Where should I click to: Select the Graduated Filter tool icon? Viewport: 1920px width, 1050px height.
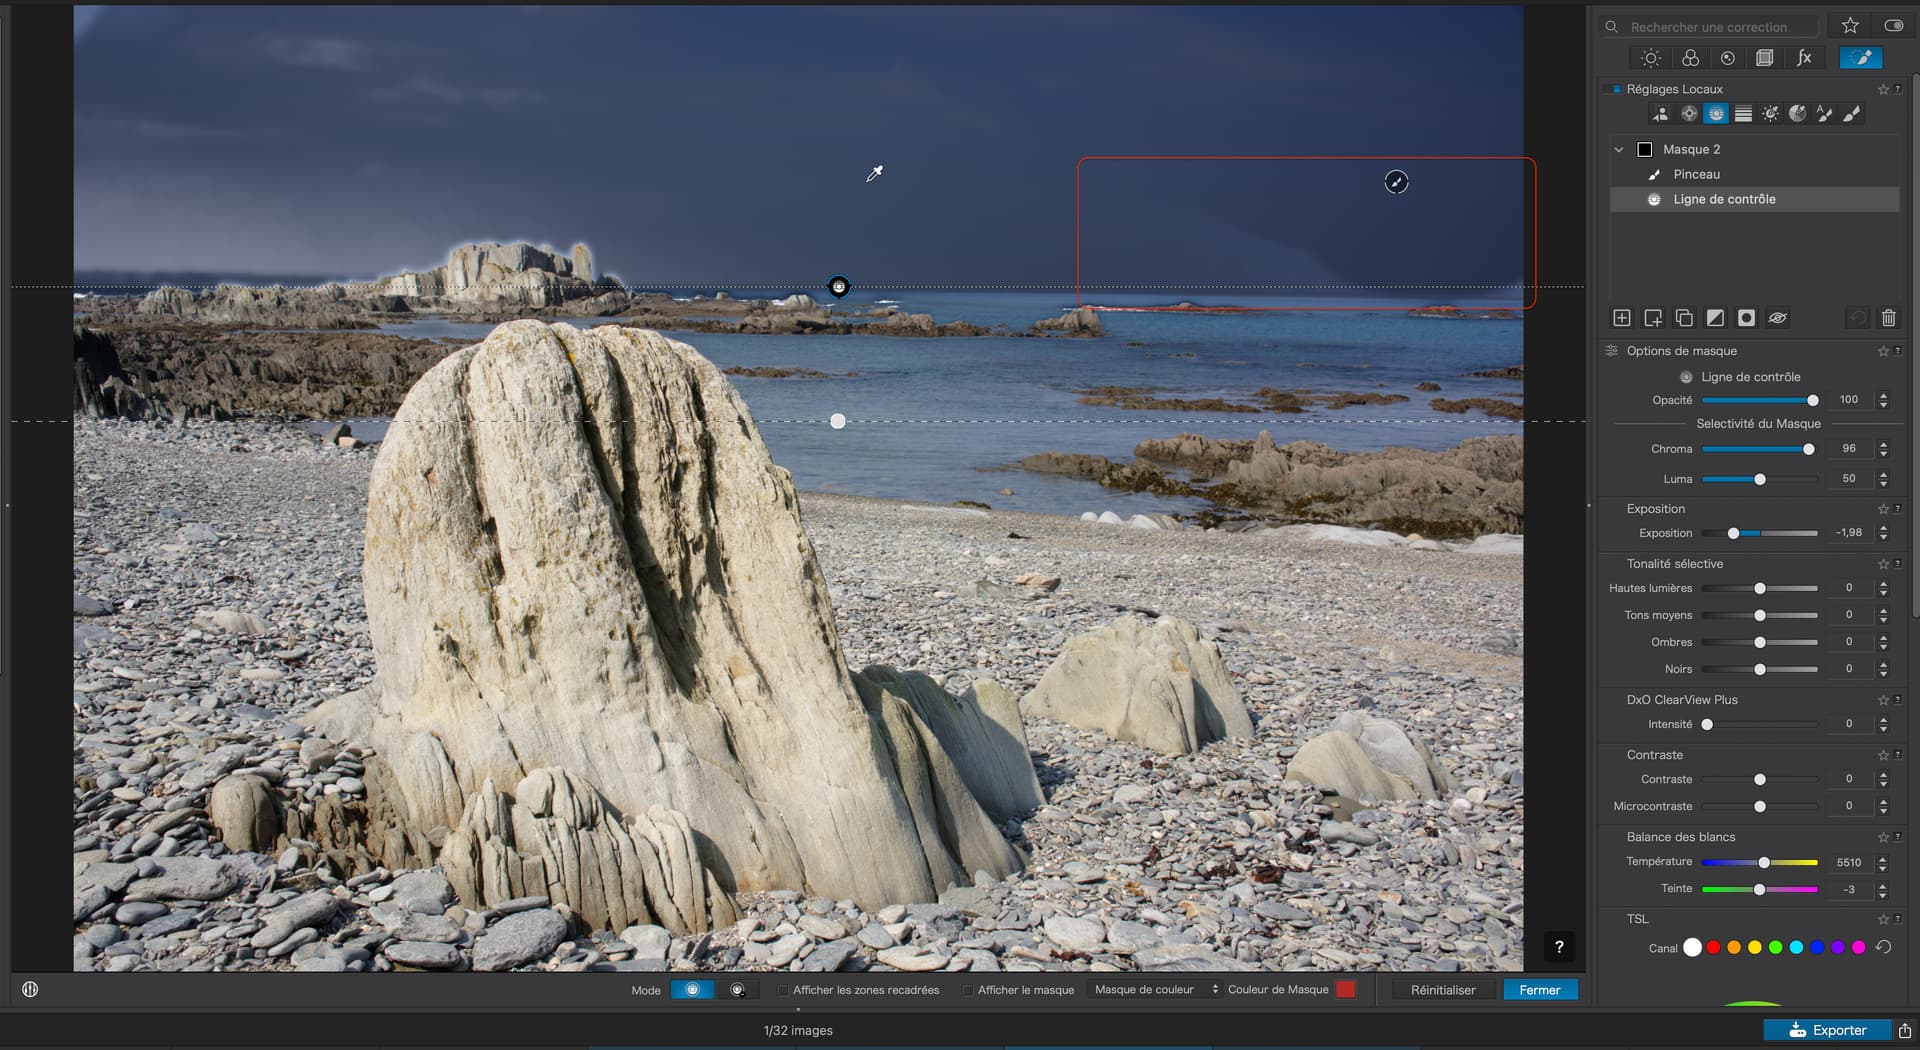1743,114
